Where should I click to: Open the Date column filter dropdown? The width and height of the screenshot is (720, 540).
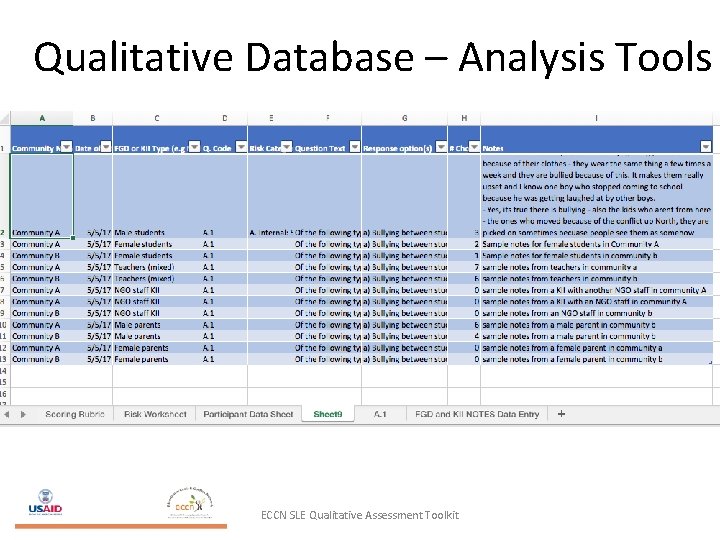(x=106, y=146)
